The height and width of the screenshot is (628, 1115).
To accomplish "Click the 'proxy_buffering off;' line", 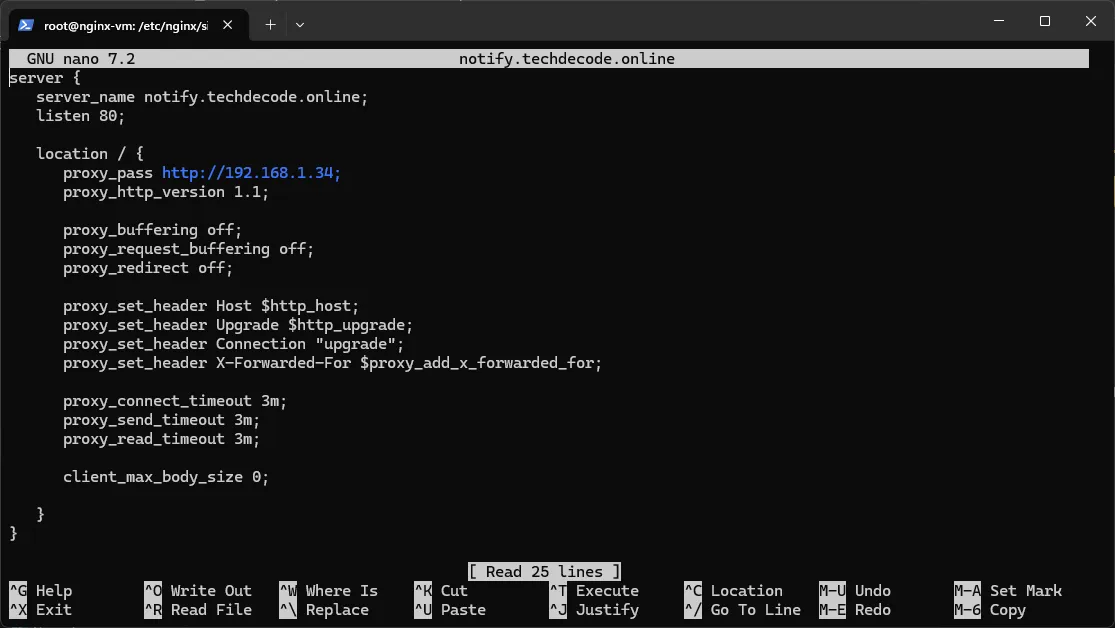I will pos(152,230).
